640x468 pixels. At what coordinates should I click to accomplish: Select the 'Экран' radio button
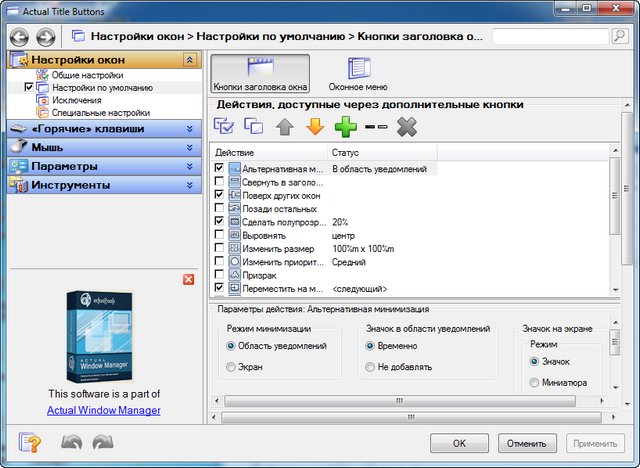click(232, 368)
